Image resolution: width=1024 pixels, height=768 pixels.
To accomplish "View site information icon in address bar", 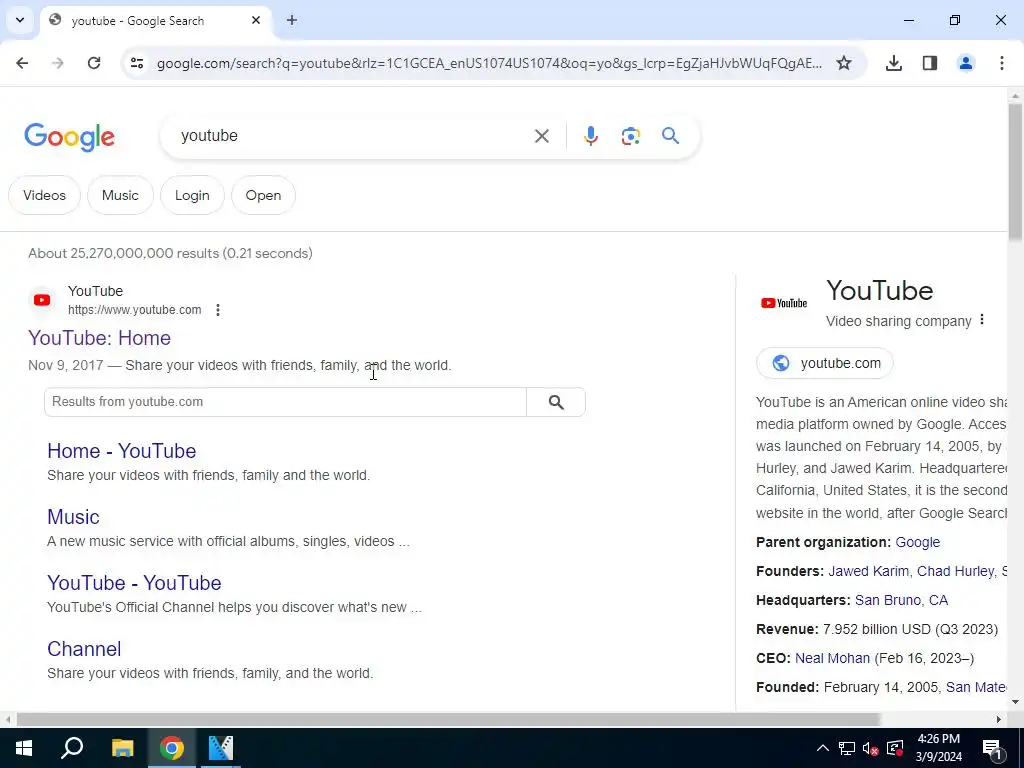I will [137, 63].
